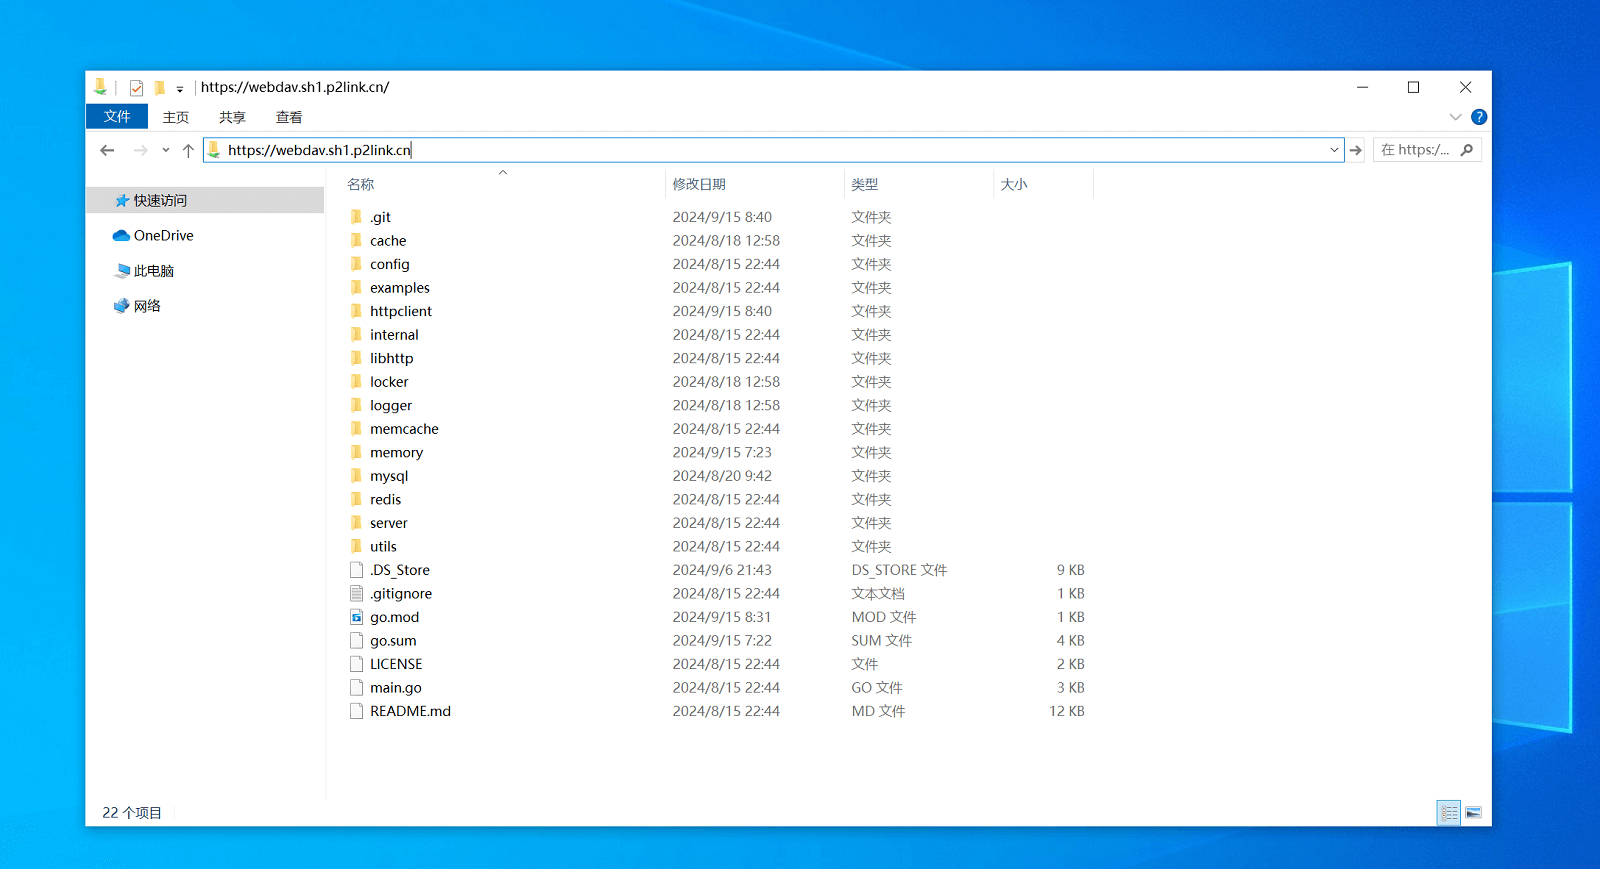Select the libhttp folder icon
Viewport: 1600px width, 869px height.
tap(356, 358)
